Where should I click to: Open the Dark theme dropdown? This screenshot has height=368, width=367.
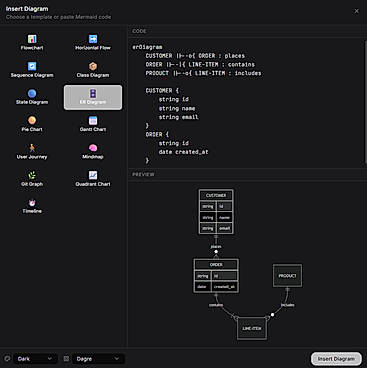(35, 359)
